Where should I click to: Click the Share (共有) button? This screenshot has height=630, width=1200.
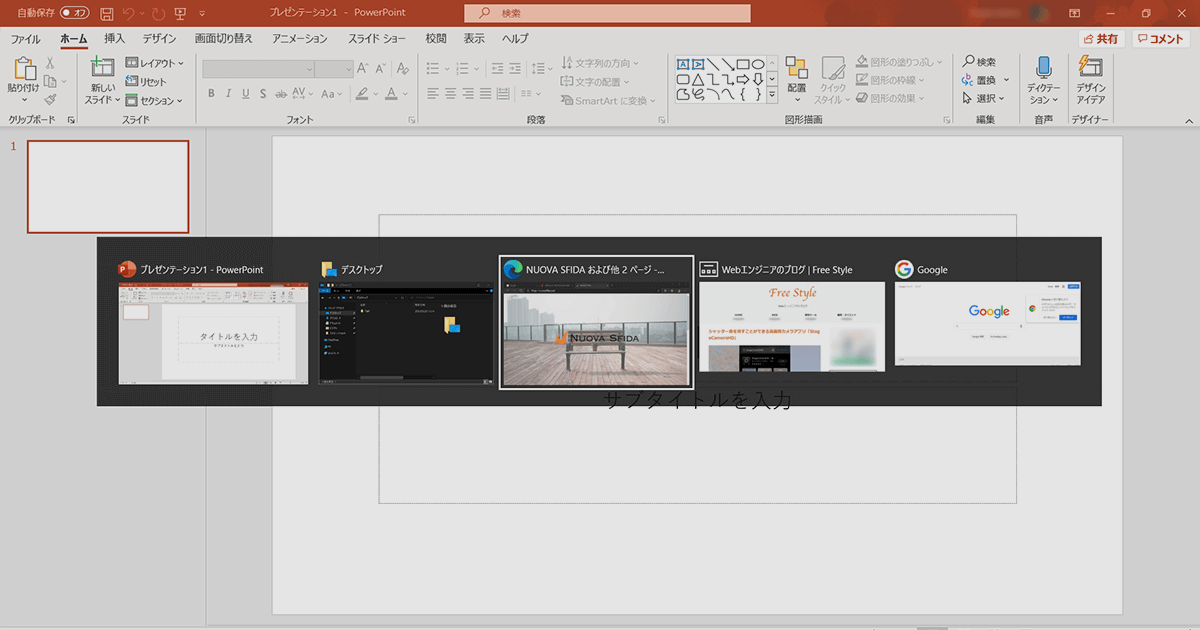coord(1101,38)
